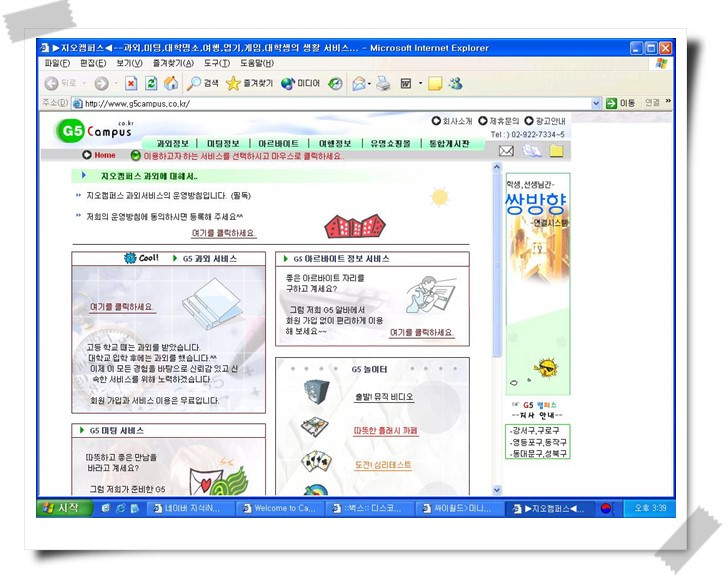Screen dimensions: 727x580
Task: Click the playing cards icon in G5 놀이터
Action: 316,461
